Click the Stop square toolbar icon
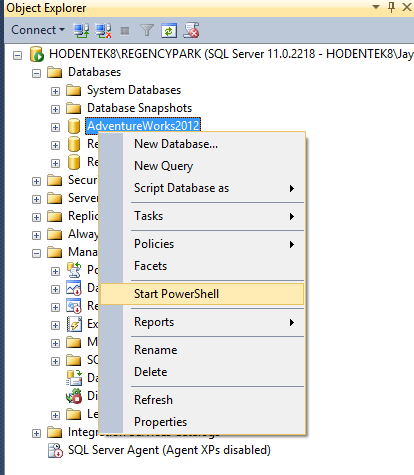The width and height of the screenshot is (414, 475). click(x=125, y=31)
